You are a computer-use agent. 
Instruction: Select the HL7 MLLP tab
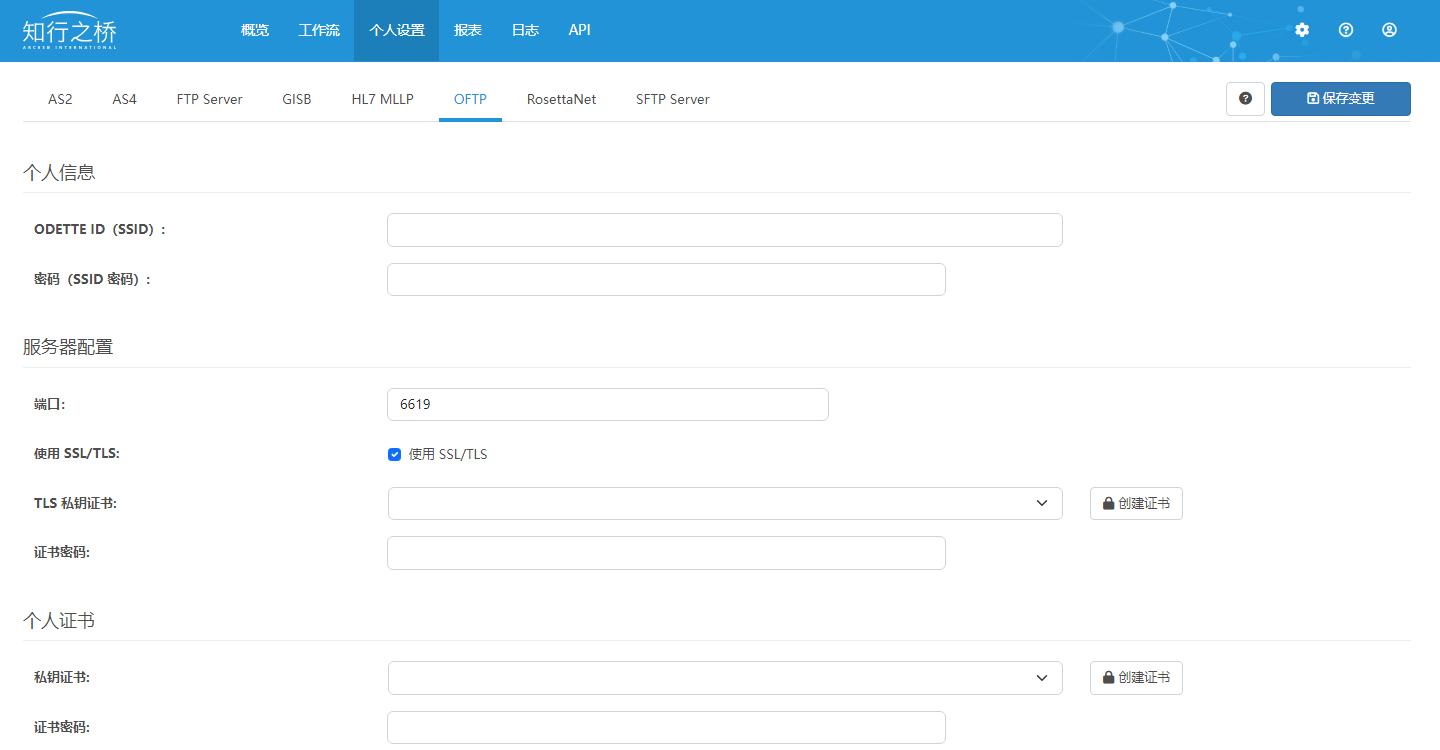[382, 100]
